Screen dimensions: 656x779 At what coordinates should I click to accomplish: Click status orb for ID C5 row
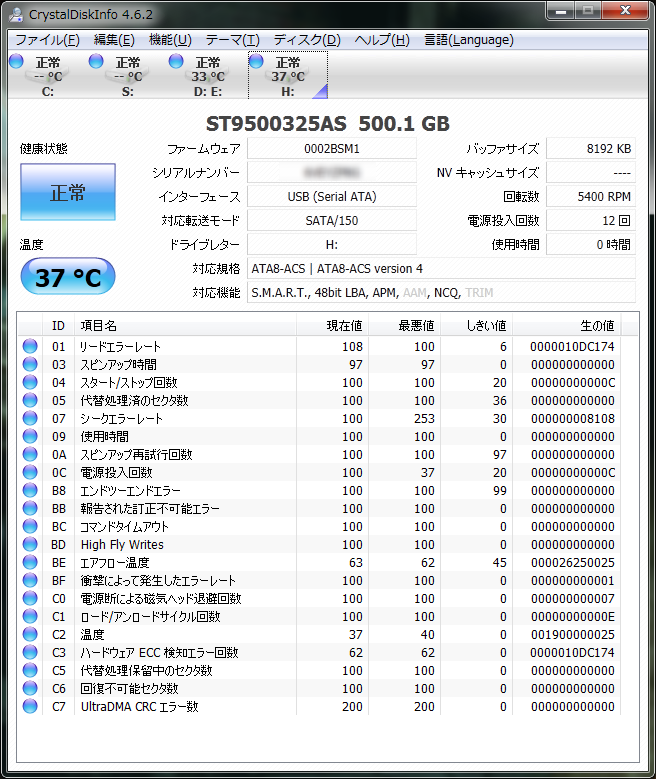[x=30, y=670]
